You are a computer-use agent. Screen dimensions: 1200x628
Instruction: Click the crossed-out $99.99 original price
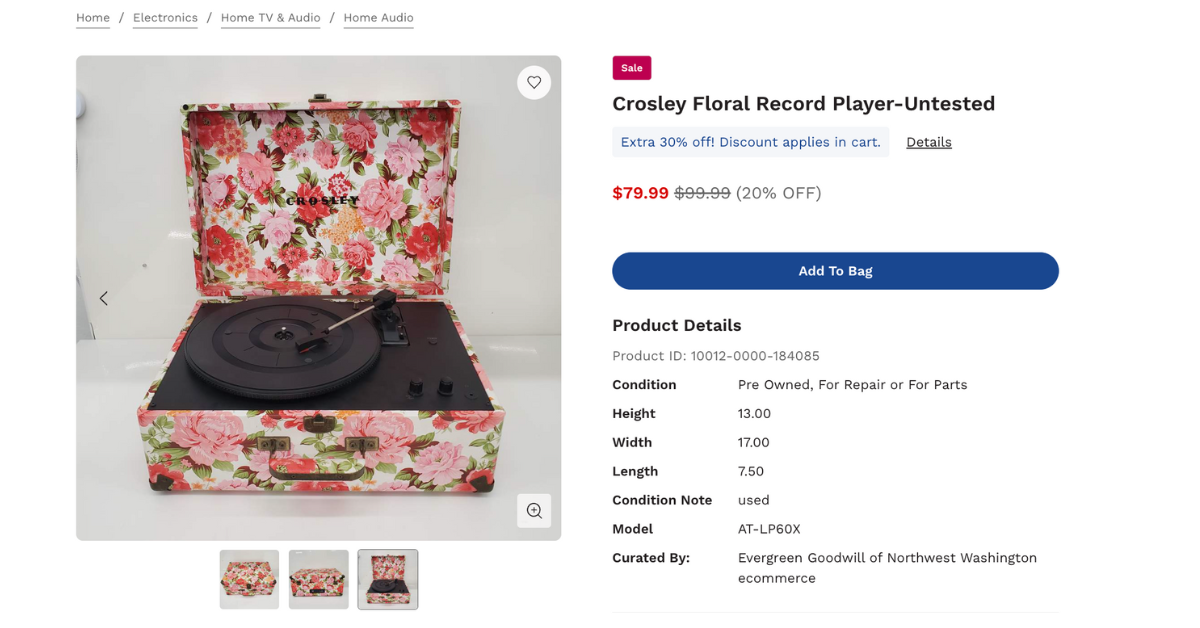click(702, 193)
